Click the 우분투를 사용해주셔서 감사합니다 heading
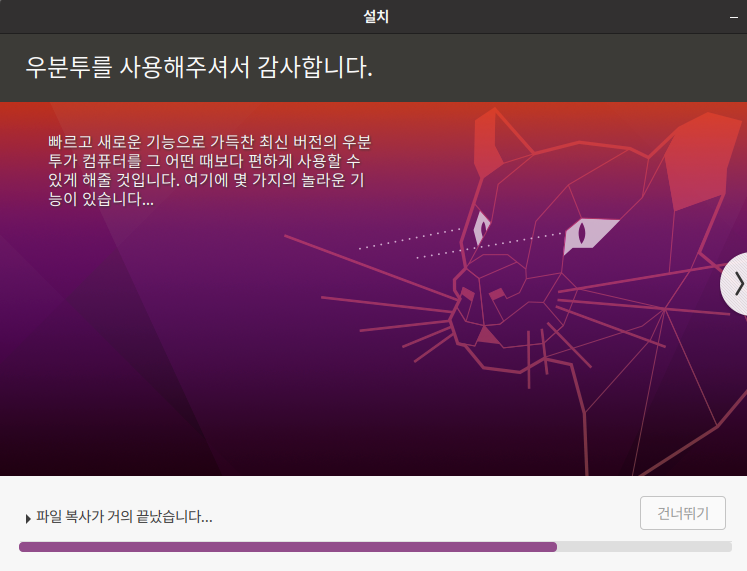The height and width of the screenshot is (571, 747). coord(199,67)
